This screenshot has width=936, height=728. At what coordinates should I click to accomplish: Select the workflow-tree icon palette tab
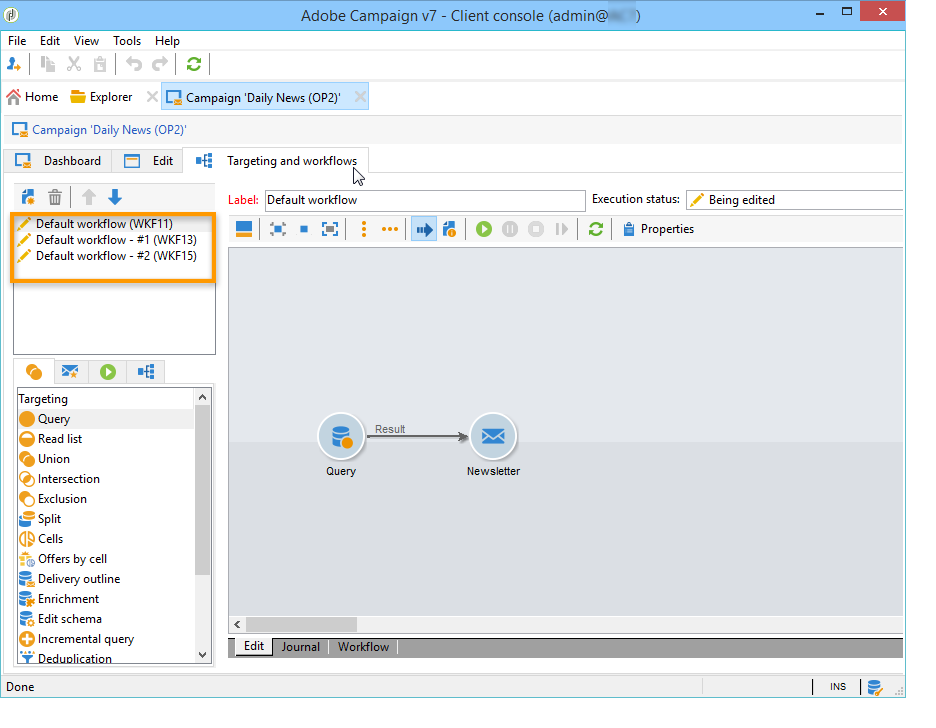[146, 372]
